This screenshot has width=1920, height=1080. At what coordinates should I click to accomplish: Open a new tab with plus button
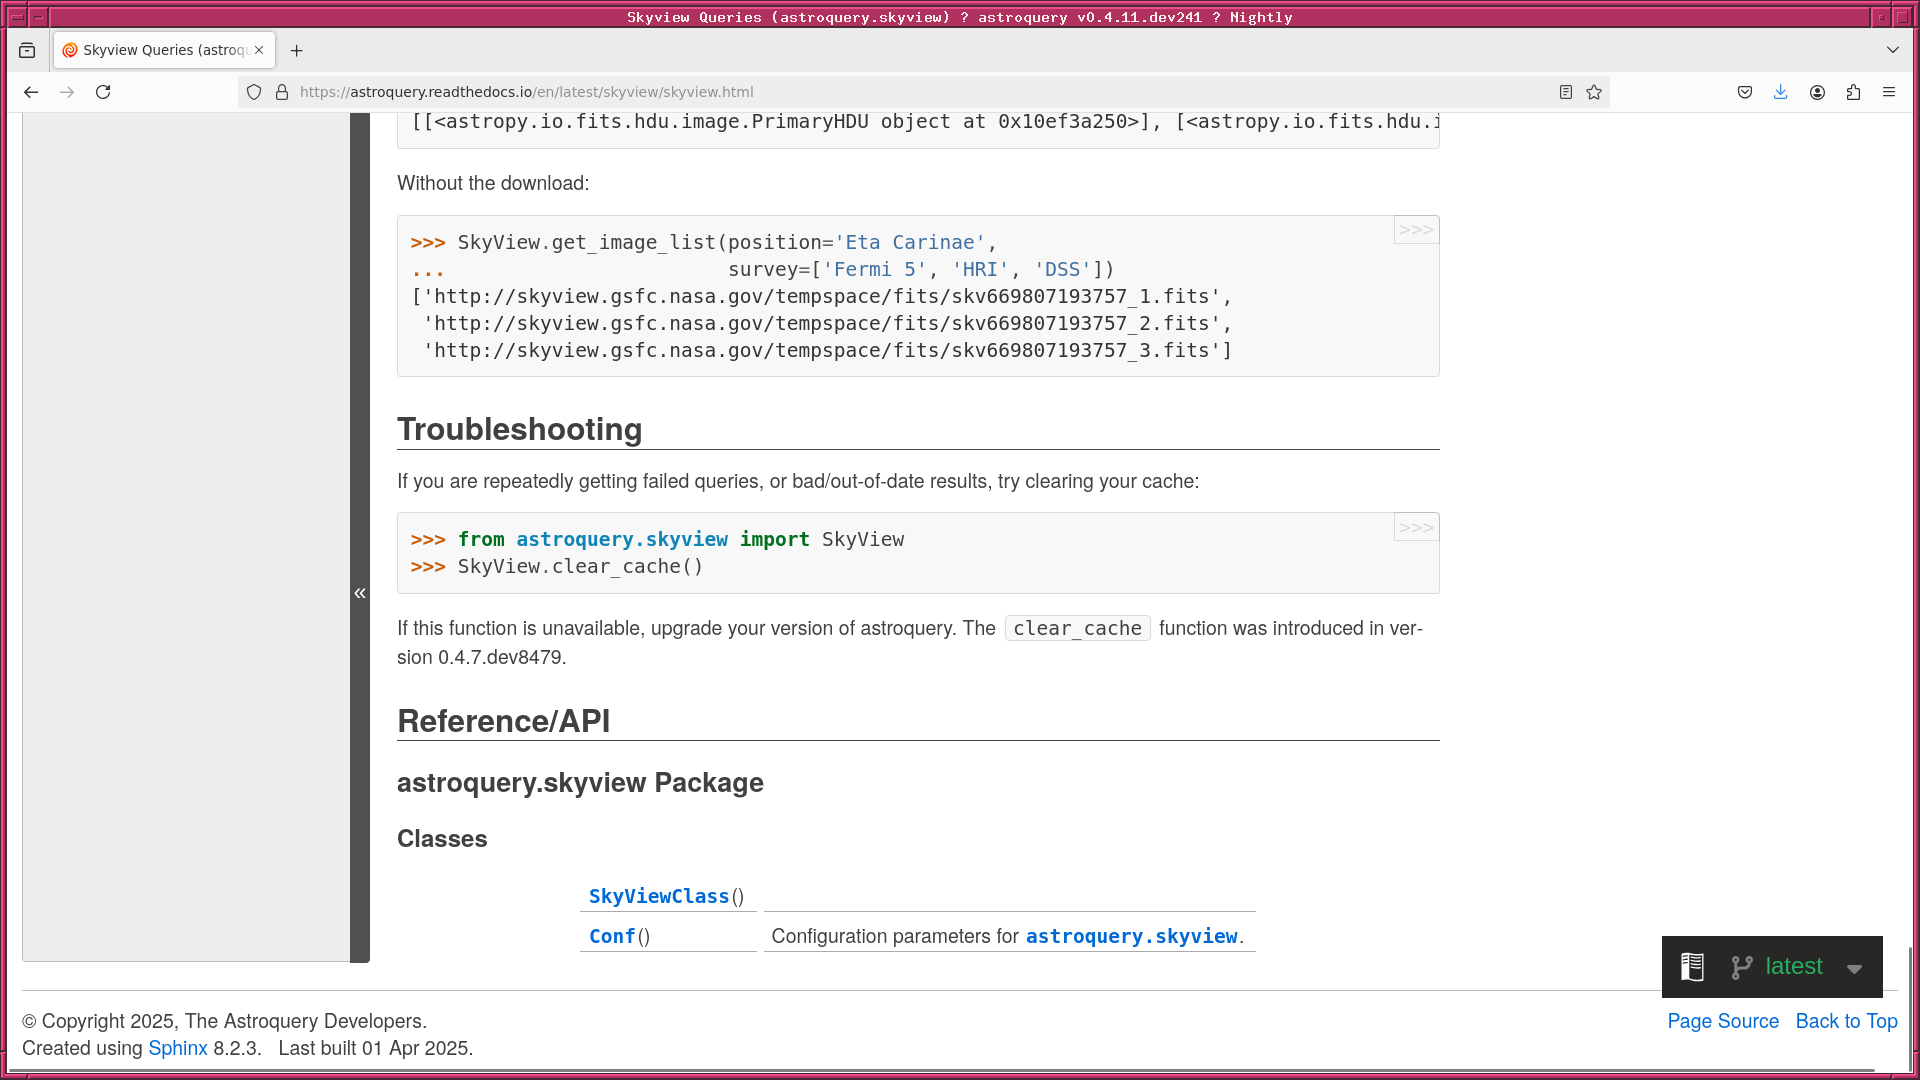296,50
